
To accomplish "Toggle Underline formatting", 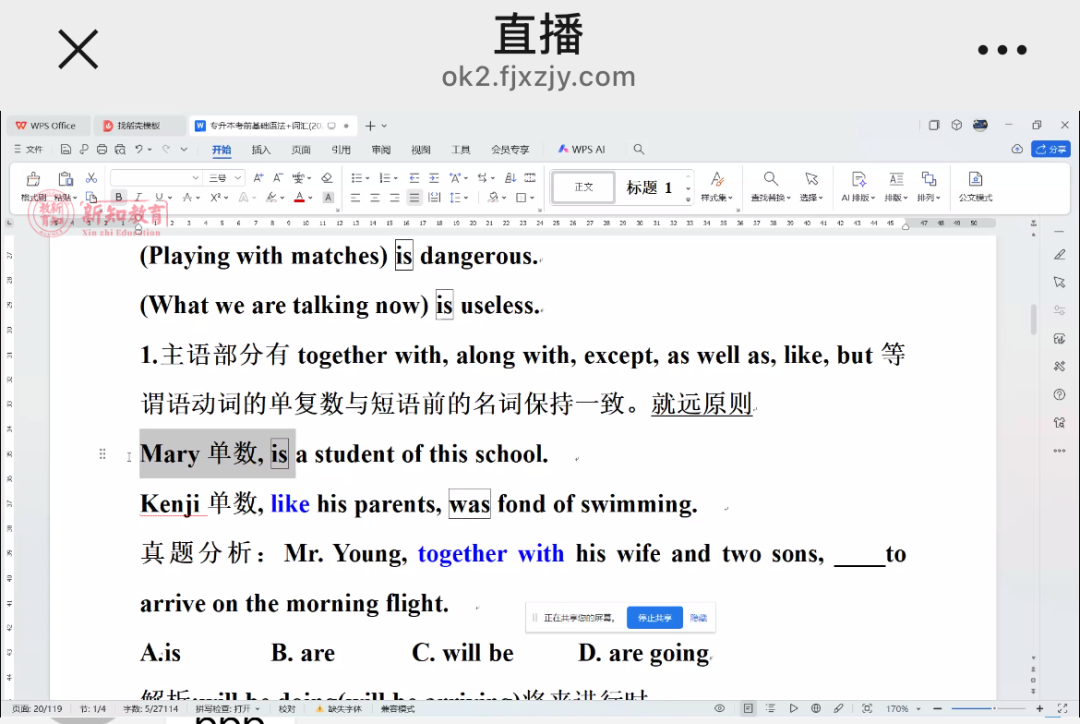I will click(158, 197).
